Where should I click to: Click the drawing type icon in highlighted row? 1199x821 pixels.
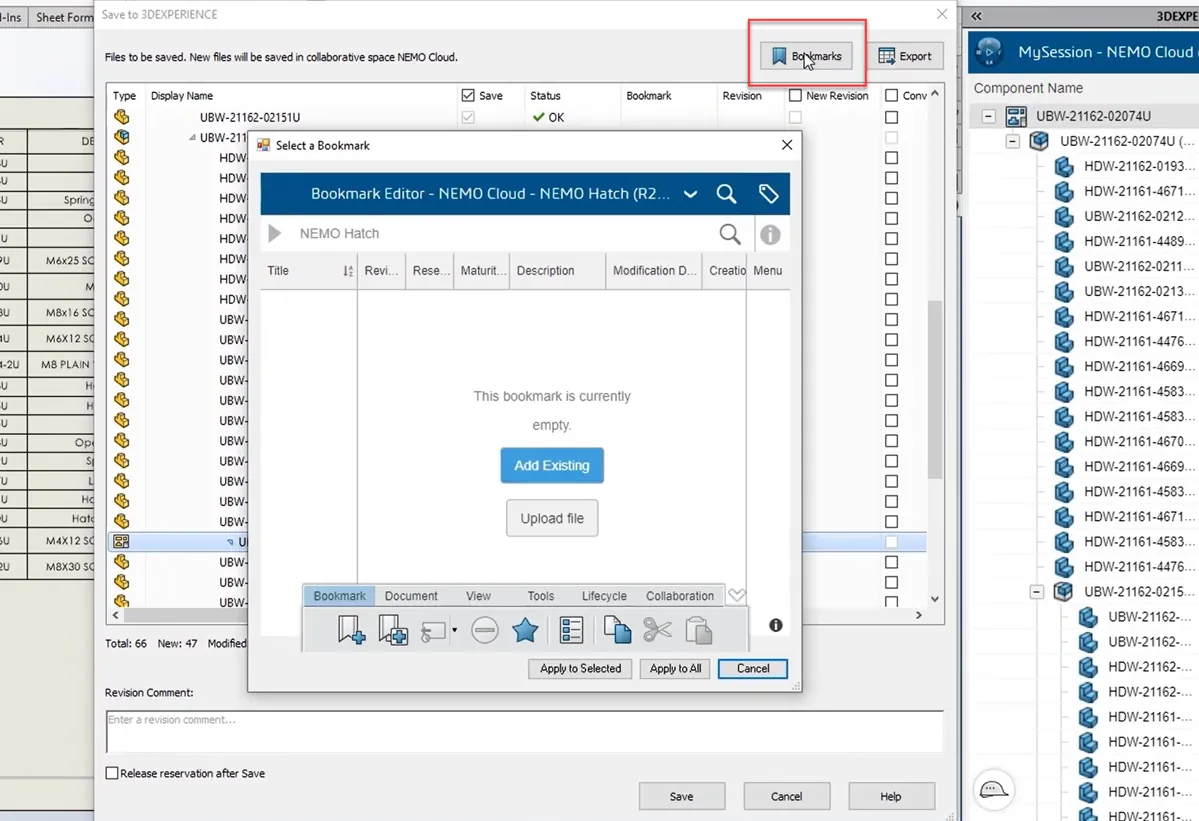point(122,541)
